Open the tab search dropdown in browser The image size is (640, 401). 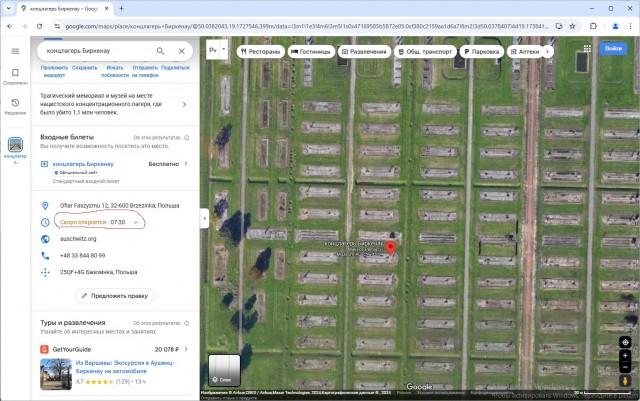tap(9, 8)
